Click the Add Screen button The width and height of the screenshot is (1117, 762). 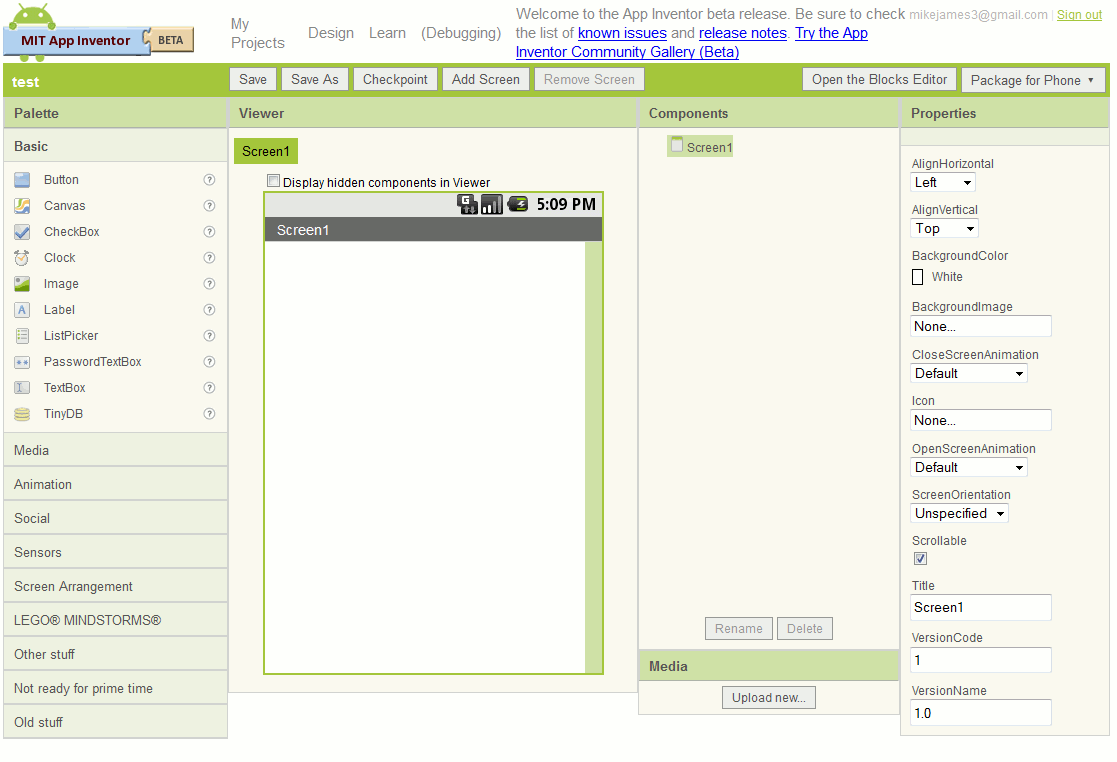tap(486, 80)
